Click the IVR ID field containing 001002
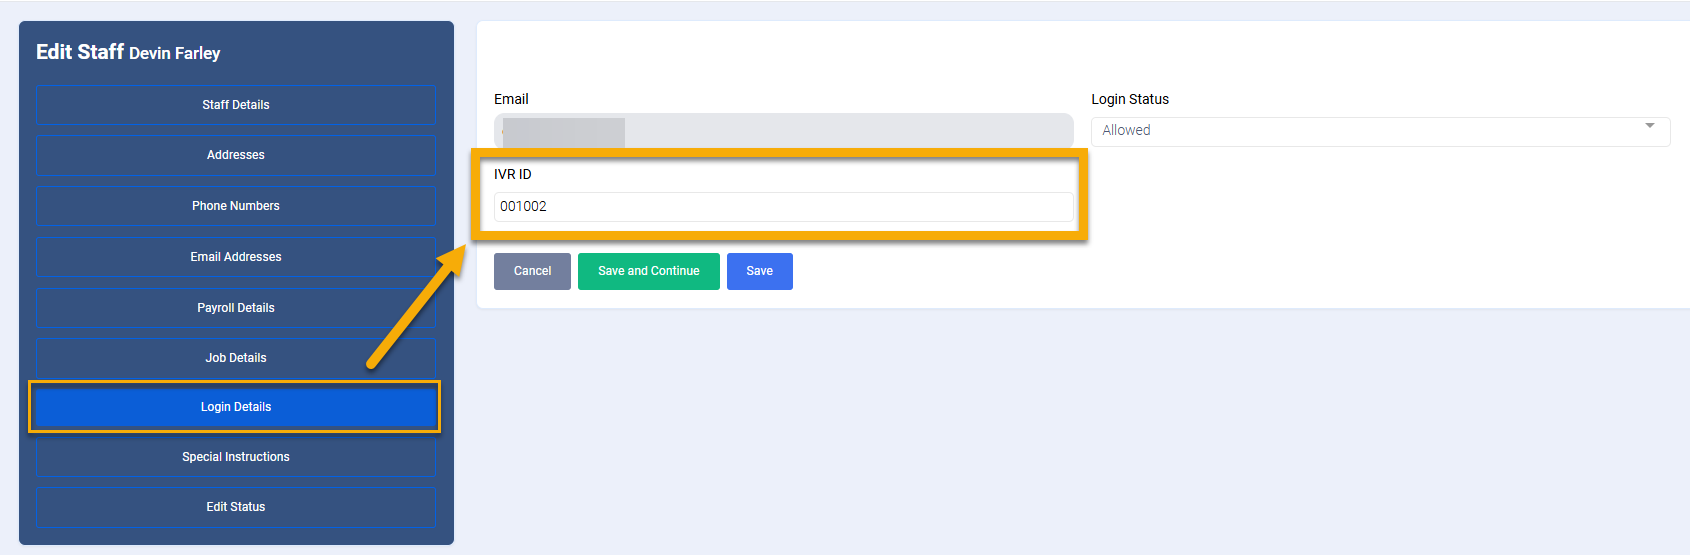 783,207
